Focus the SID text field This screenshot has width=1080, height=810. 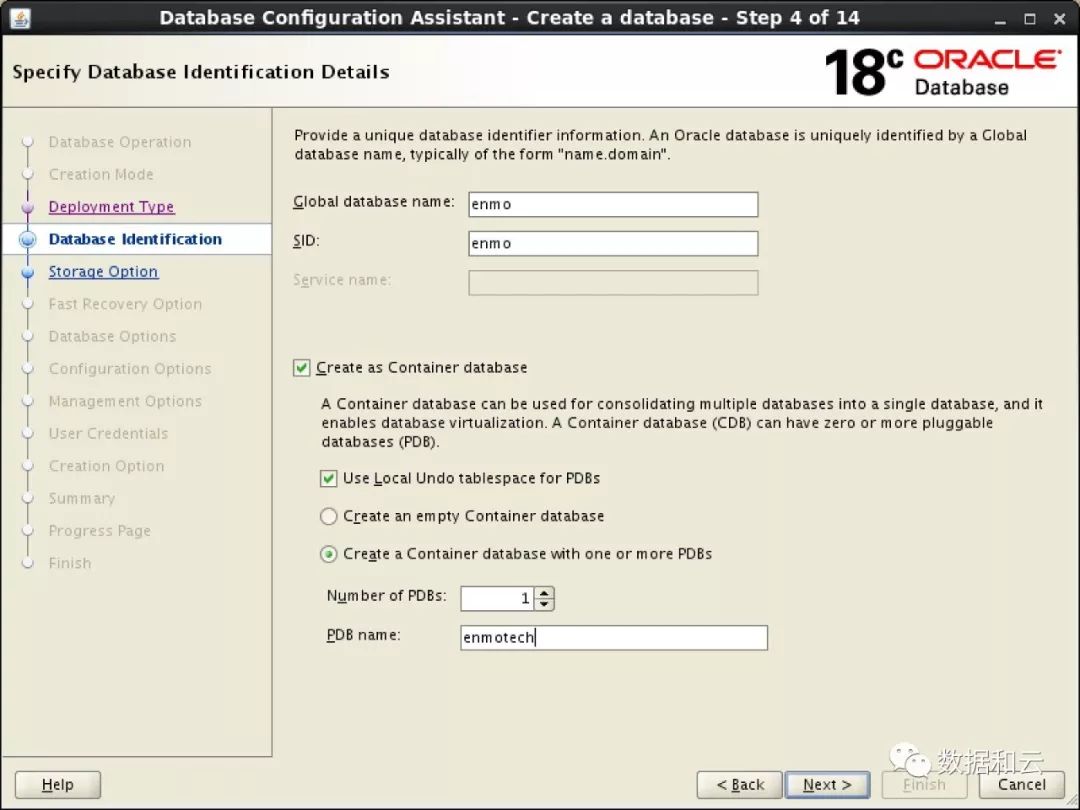coord(612,243)
